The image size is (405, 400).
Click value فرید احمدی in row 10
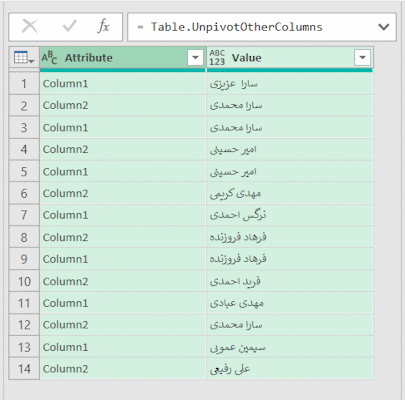tap(290, 281)
